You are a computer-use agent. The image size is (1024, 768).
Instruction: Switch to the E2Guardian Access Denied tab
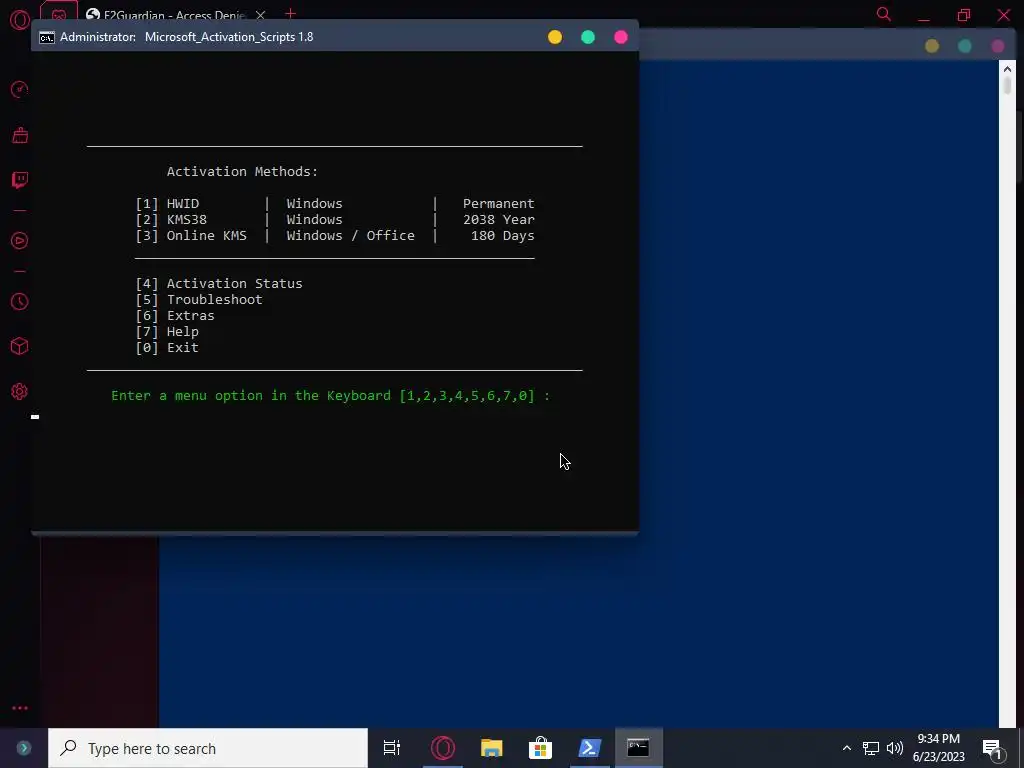click(166, 15)
